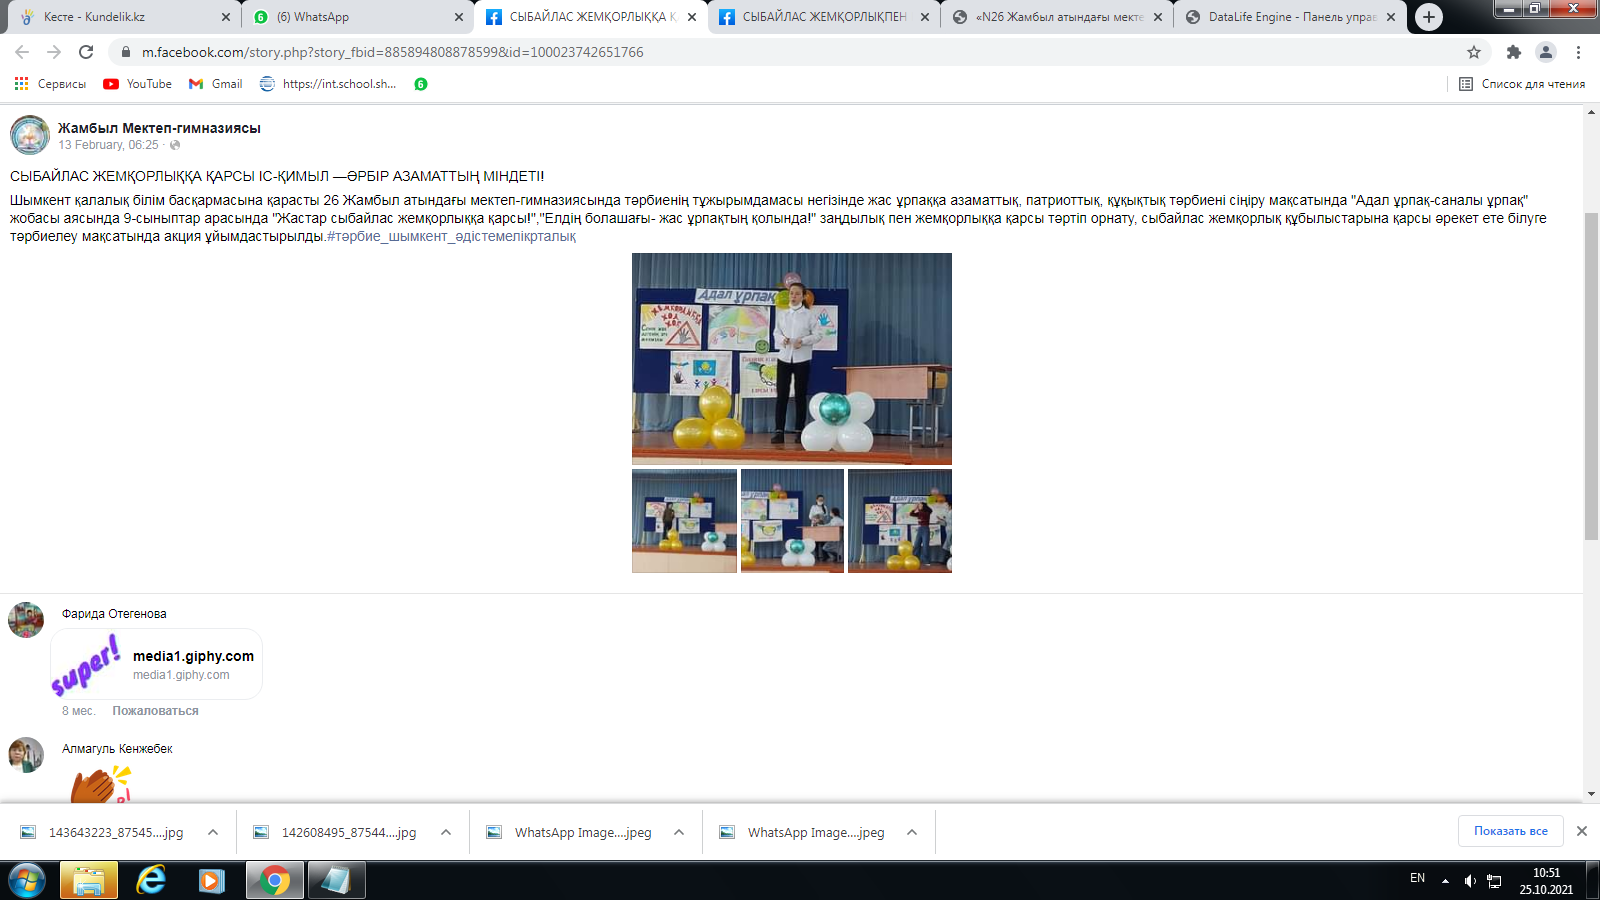This screenshot has height=900, width=1600.
Task: Click the Пожаловаться link under the comment
Action: pos(155,711)
